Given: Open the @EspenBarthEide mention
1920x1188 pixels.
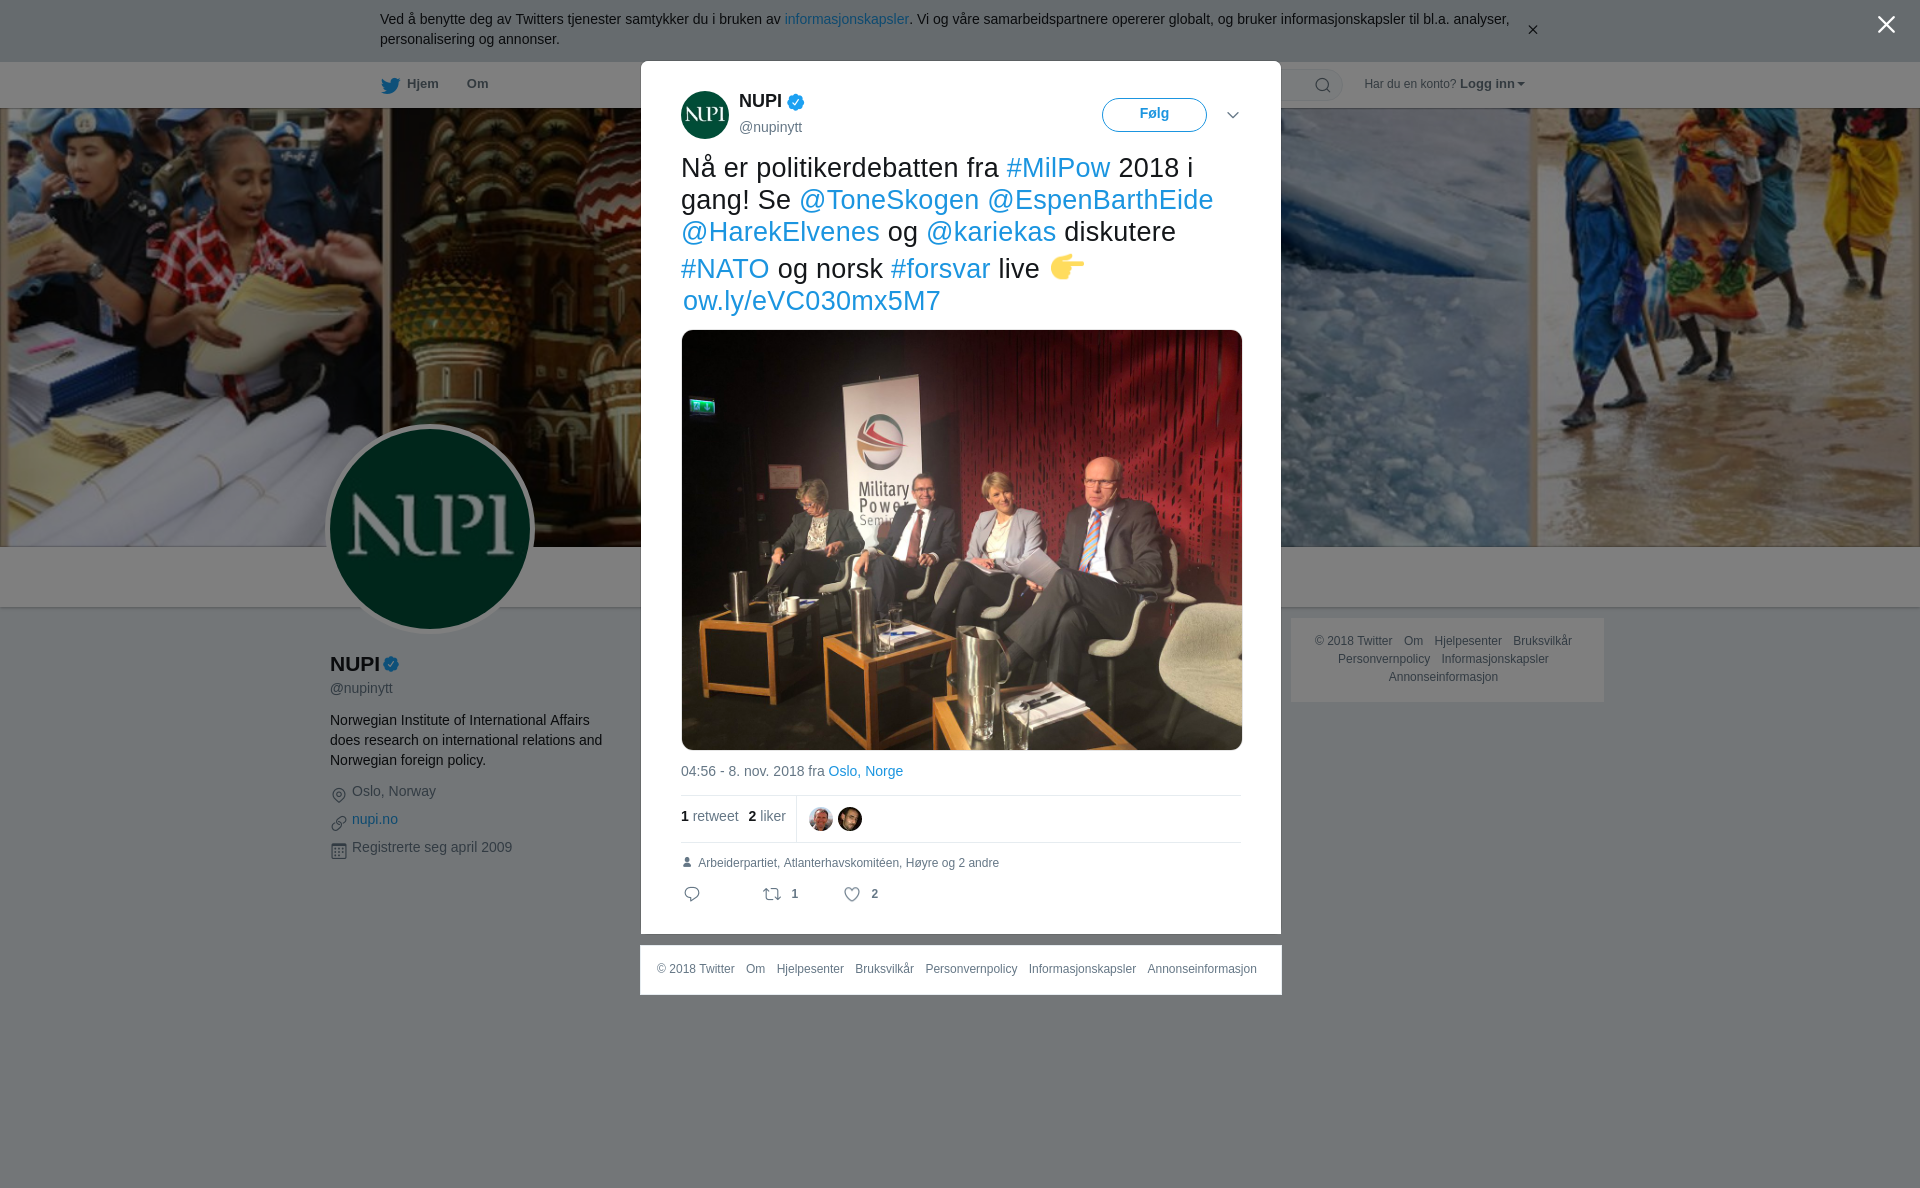Looking at the screenshot, I should point(1100,200).
